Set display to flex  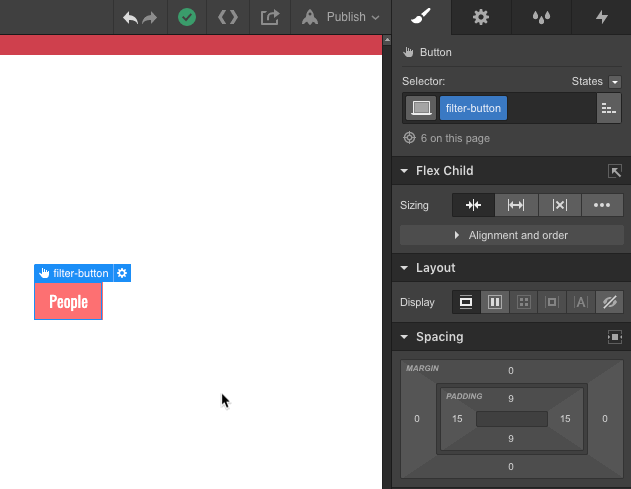495,302
